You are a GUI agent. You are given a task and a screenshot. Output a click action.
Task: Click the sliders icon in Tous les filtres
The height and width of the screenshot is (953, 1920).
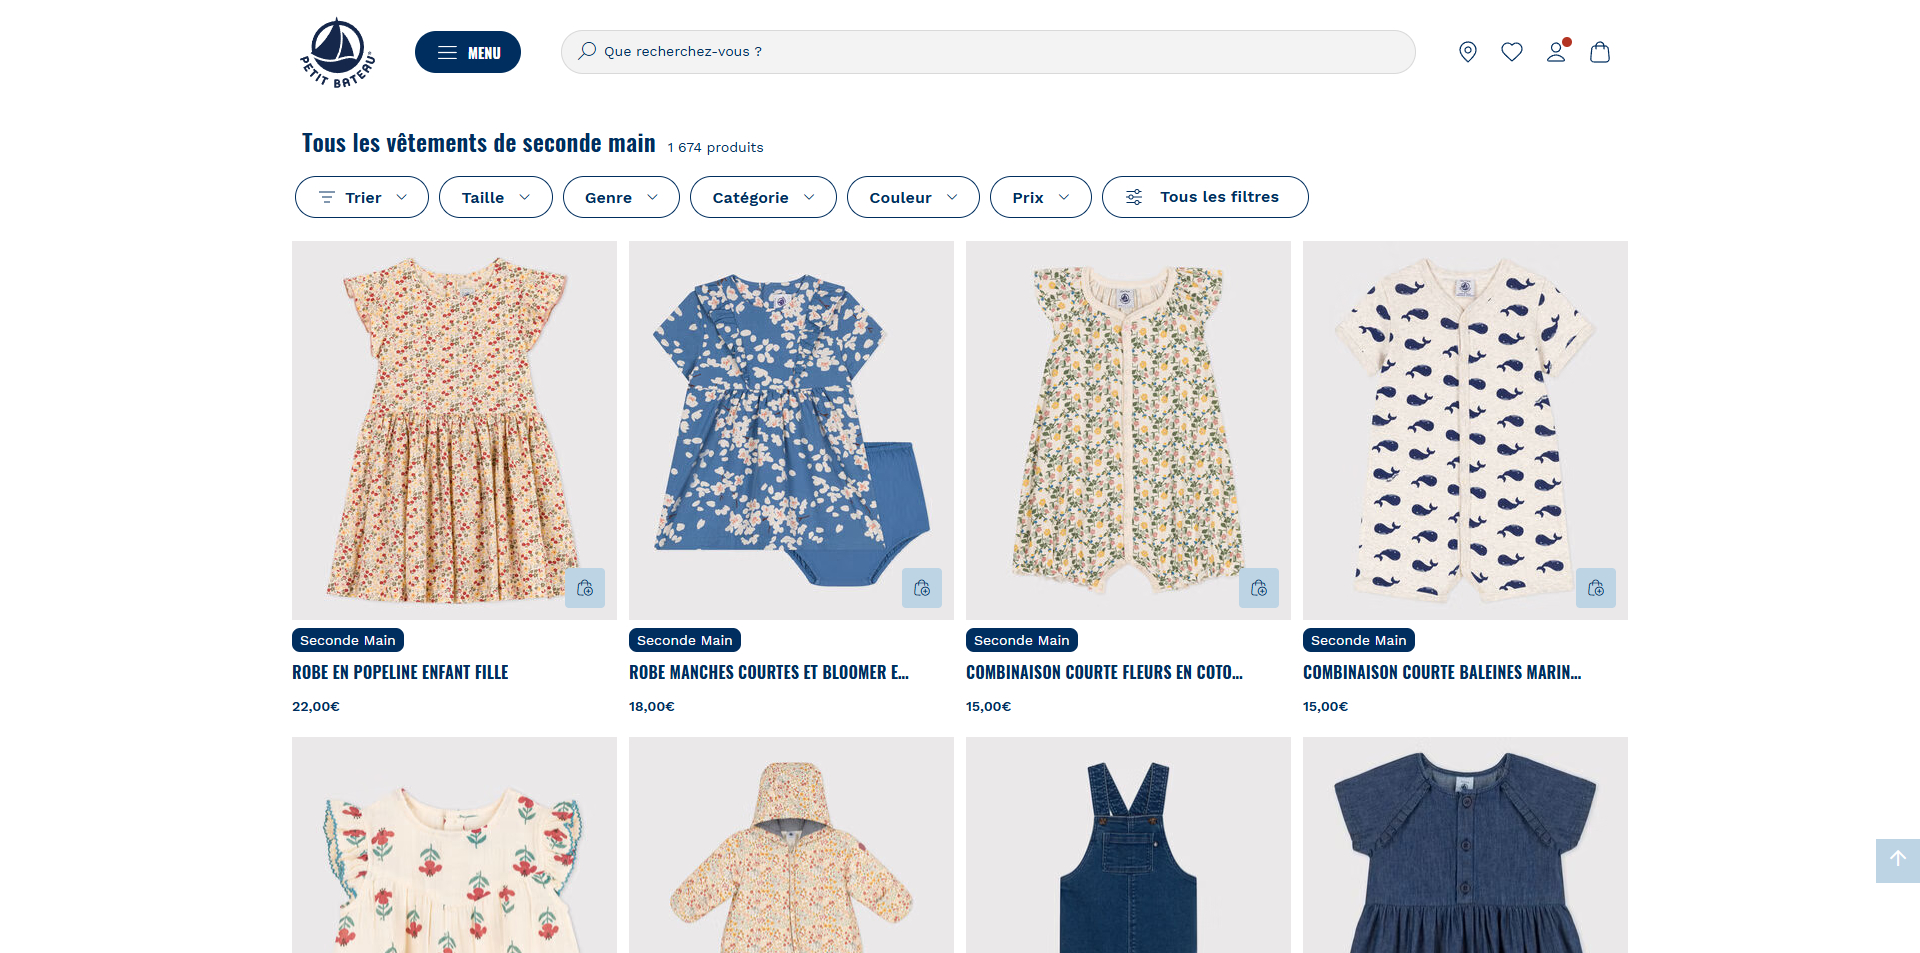point(1134,197)
